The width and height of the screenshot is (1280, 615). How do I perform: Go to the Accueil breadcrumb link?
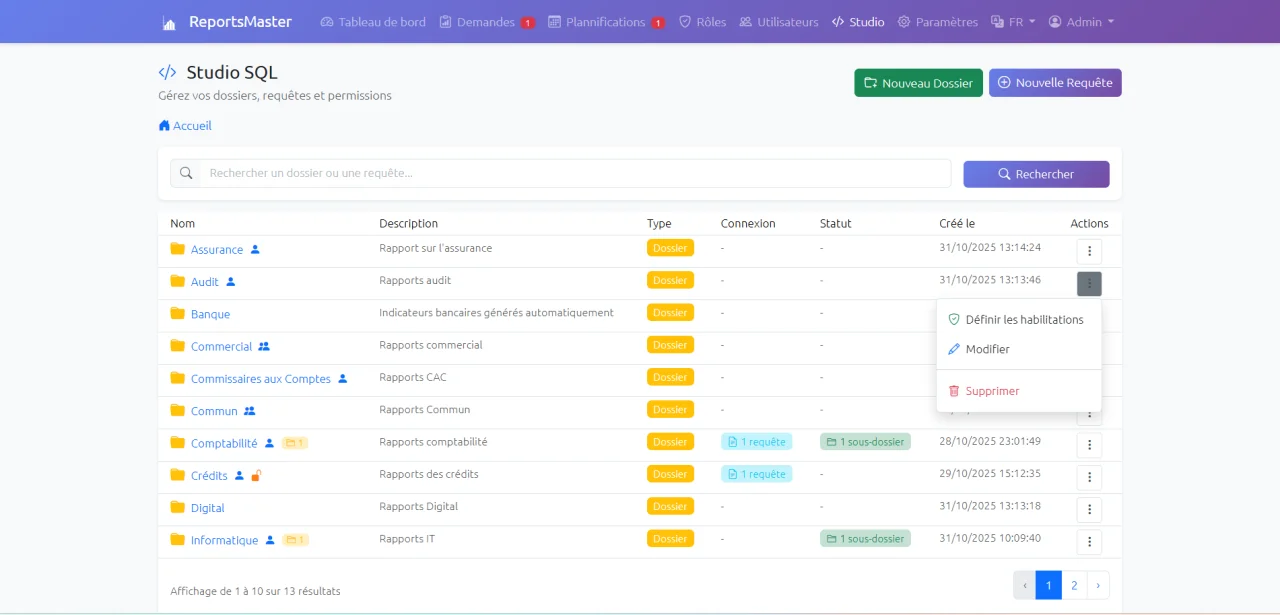pyautogui.click(x=185, y=126)
